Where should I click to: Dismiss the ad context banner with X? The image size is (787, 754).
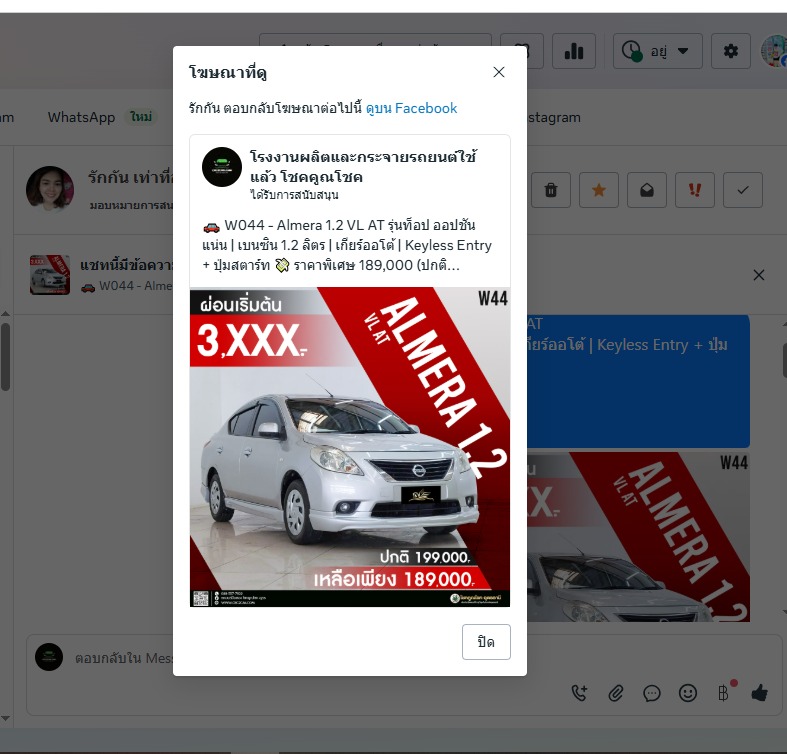point(759,275)
